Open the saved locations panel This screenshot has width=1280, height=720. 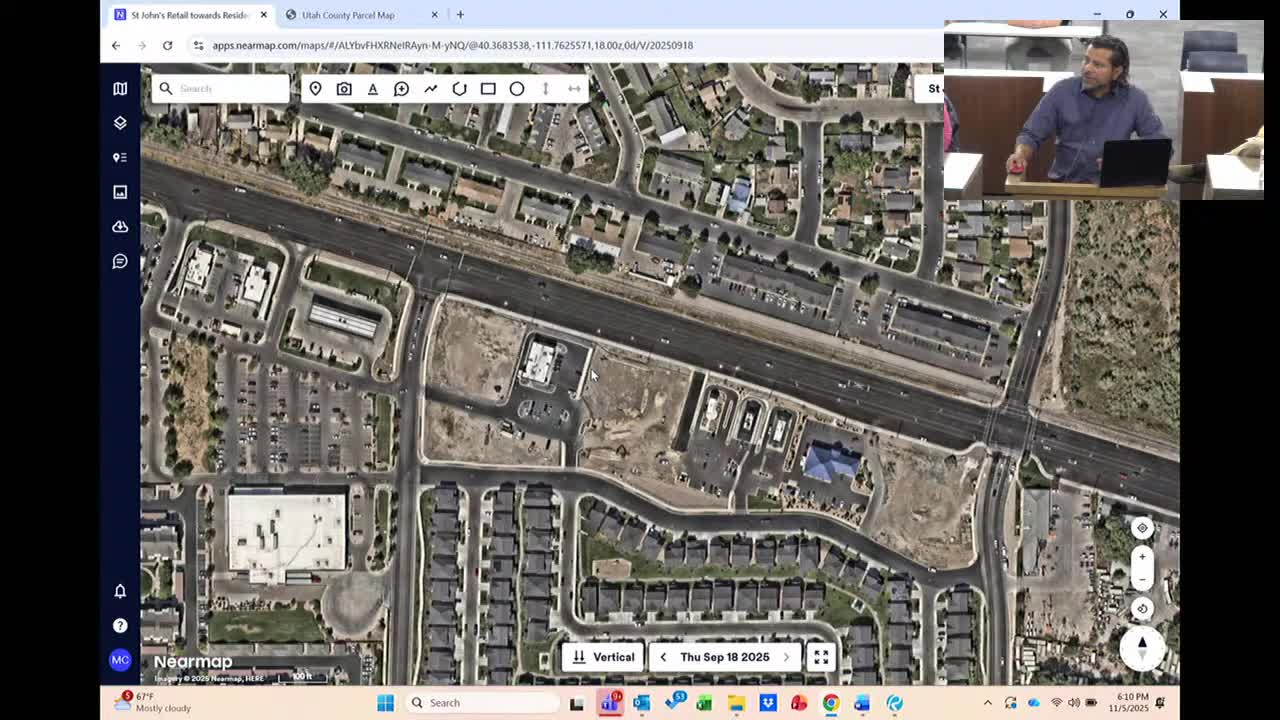[x=119, y=156]
